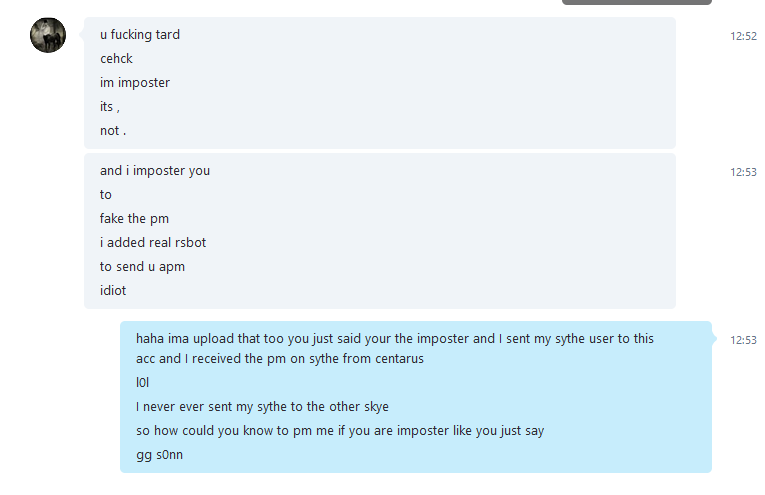765x495 pixels.
Task: Click the 'fake the pm' message
Action: pyautogui.click(x=134, y=218)
